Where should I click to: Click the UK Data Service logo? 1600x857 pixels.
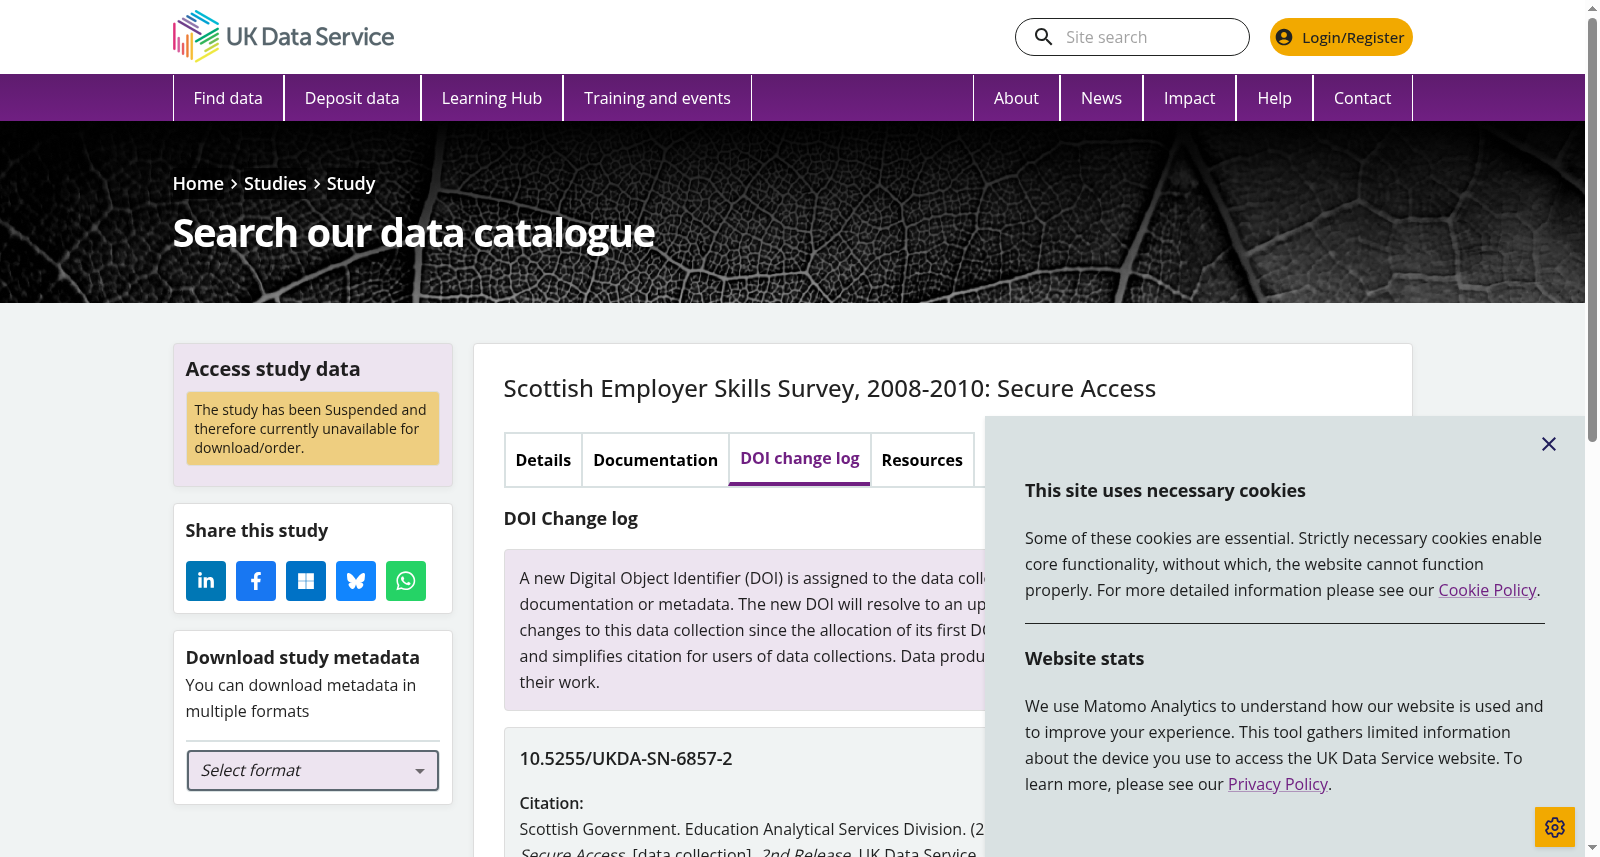click(x=284, y=36)
